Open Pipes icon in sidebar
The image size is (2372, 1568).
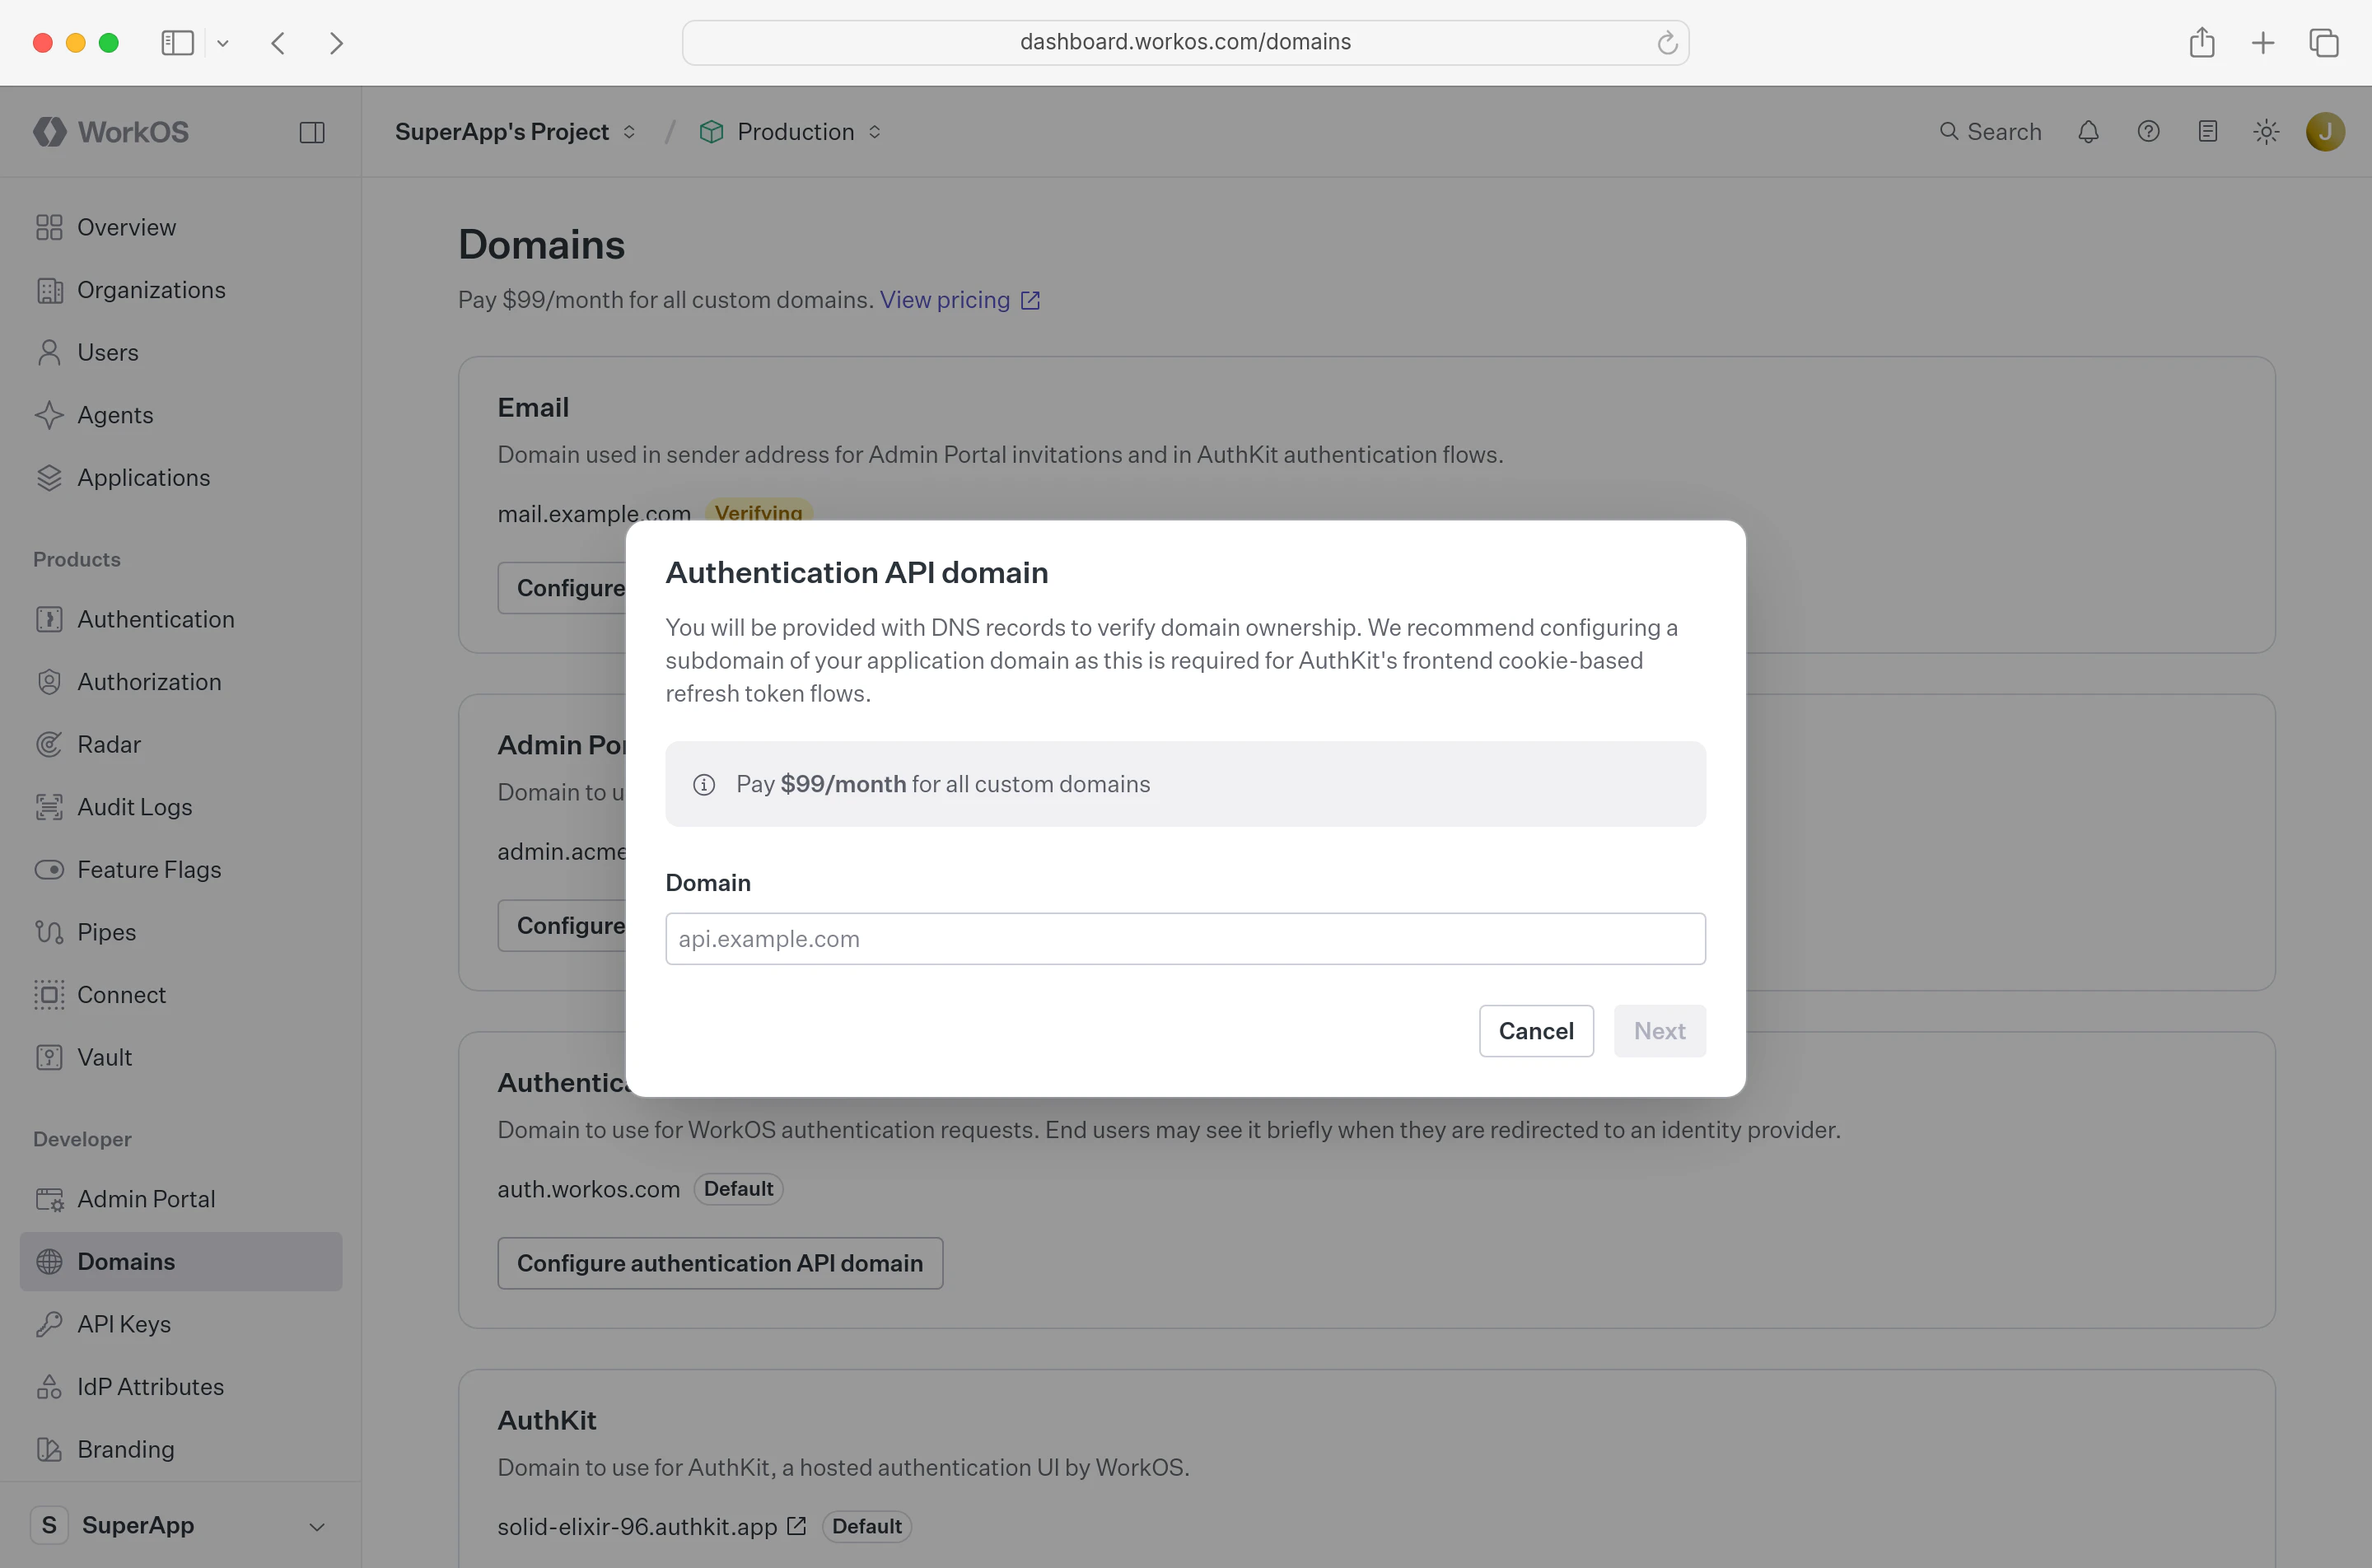tap(49, 932)
